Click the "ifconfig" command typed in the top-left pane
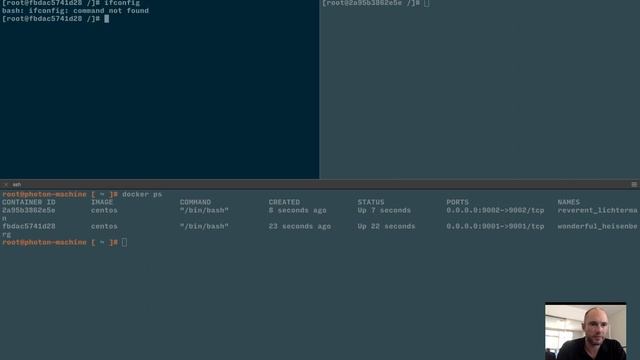This screenshot has height=360, width=640. tap(122, 3)
